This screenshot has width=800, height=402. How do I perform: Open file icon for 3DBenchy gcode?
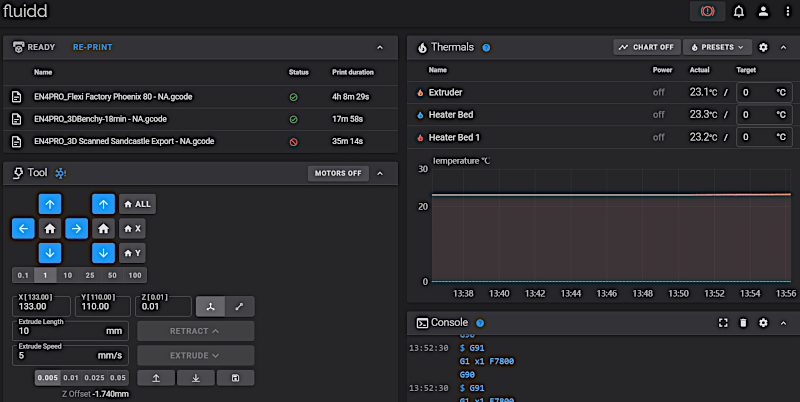[17, 119]
